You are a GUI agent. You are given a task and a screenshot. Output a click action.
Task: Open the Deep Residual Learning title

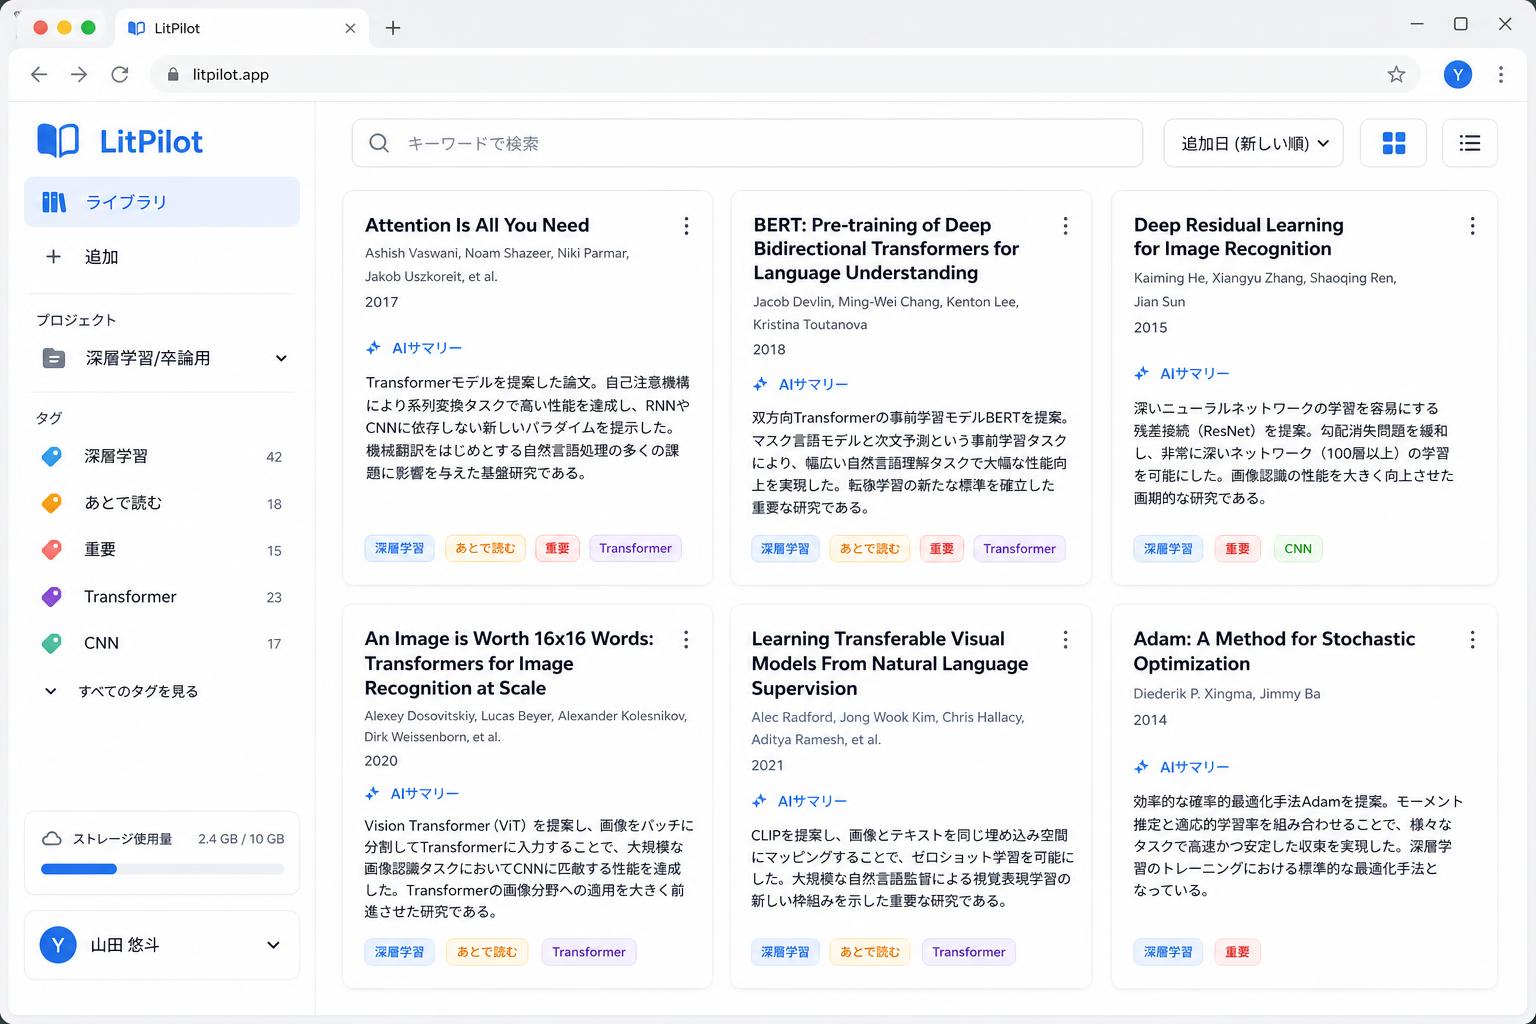tap(1238, 237)
